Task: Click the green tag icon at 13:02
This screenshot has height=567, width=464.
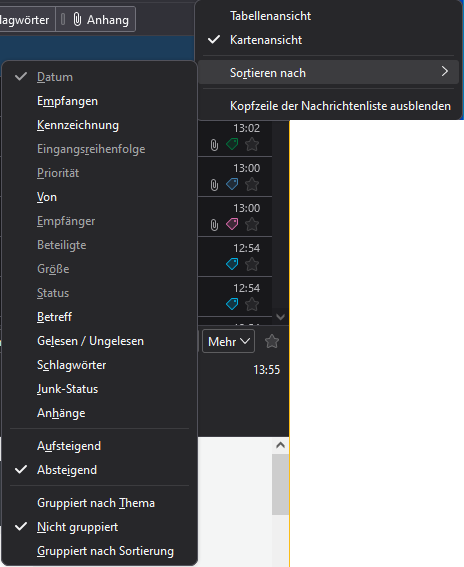Action: click(x=232, y=144)
